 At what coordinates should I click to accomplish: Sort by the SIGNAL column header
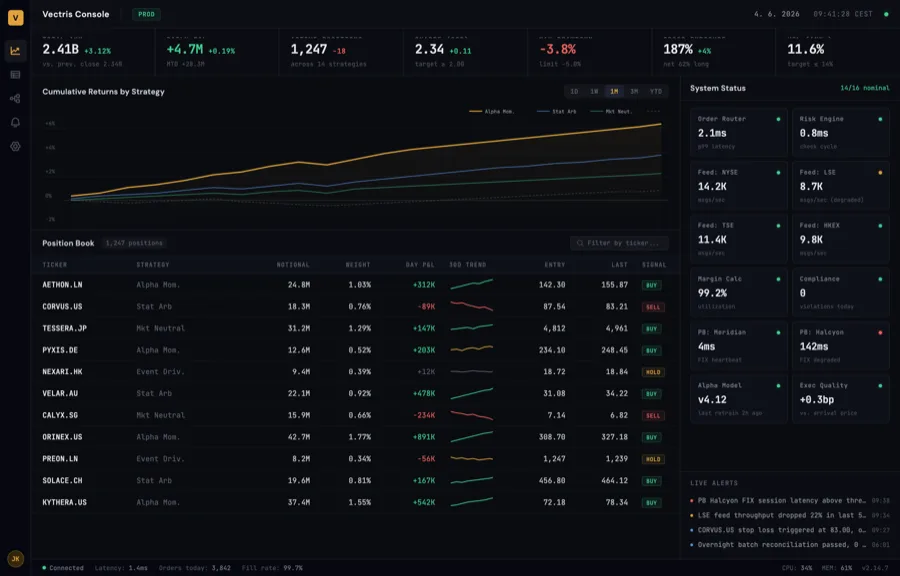pyautogui.click(x=654, y=265)
